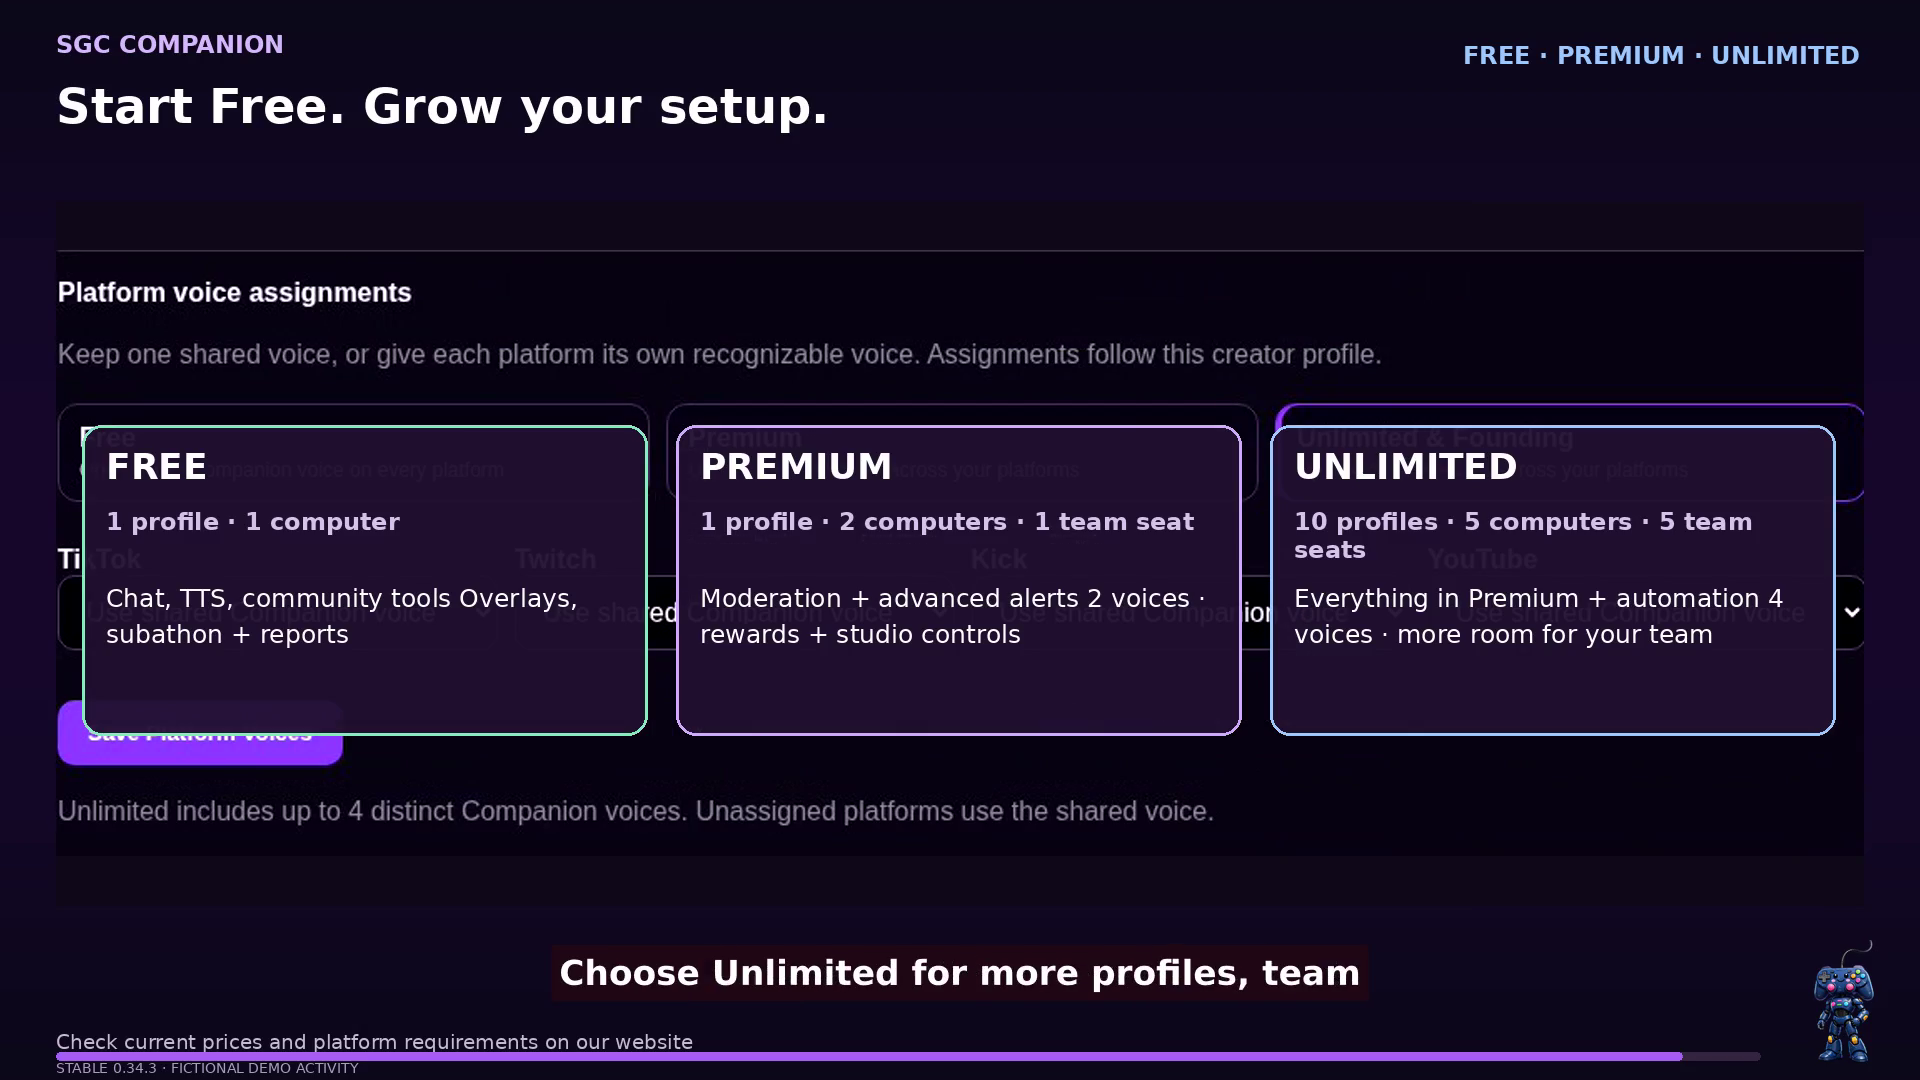Click the '1 profile · 1 computer' line
The width and height of the screenshot is (1920, 1080).
coord(253,522)
